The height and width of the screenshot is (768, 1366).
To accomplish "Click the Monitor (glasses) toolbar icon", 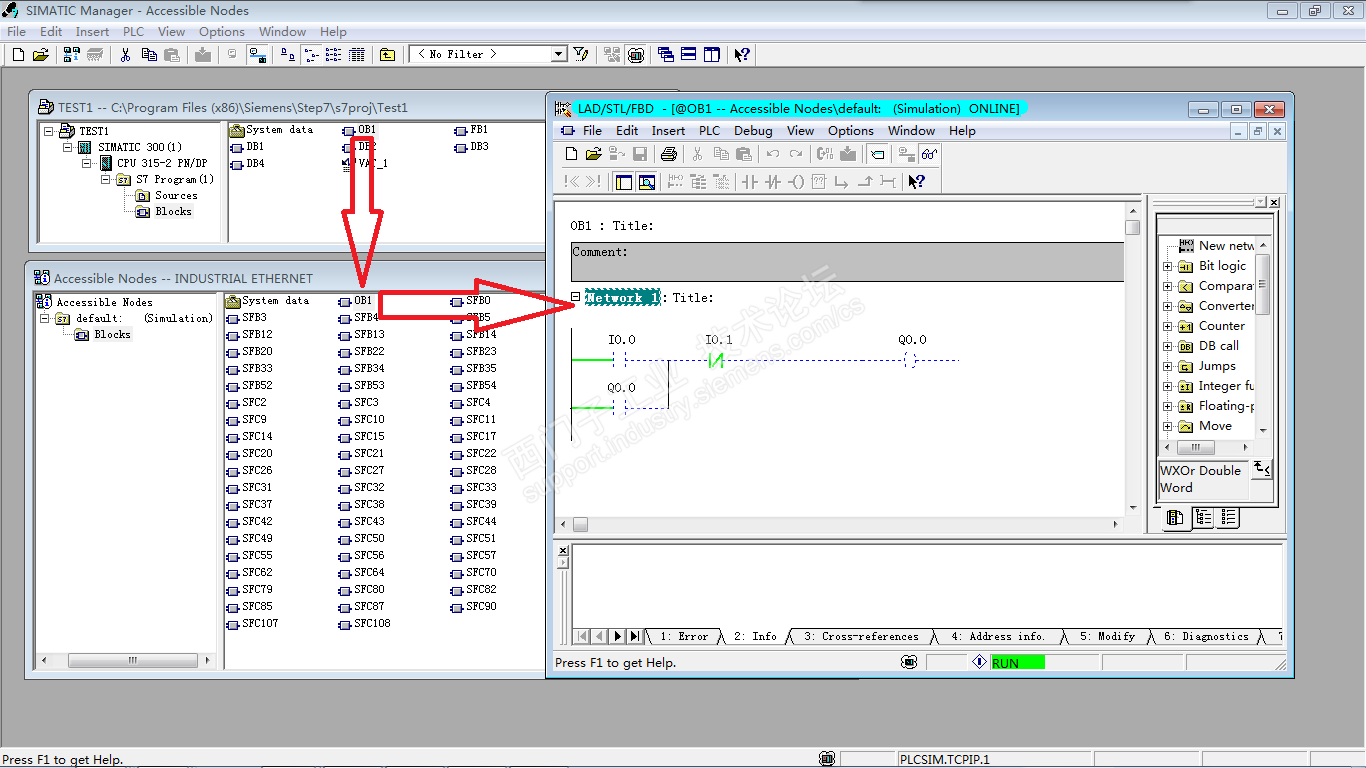I will pos(930,154).
